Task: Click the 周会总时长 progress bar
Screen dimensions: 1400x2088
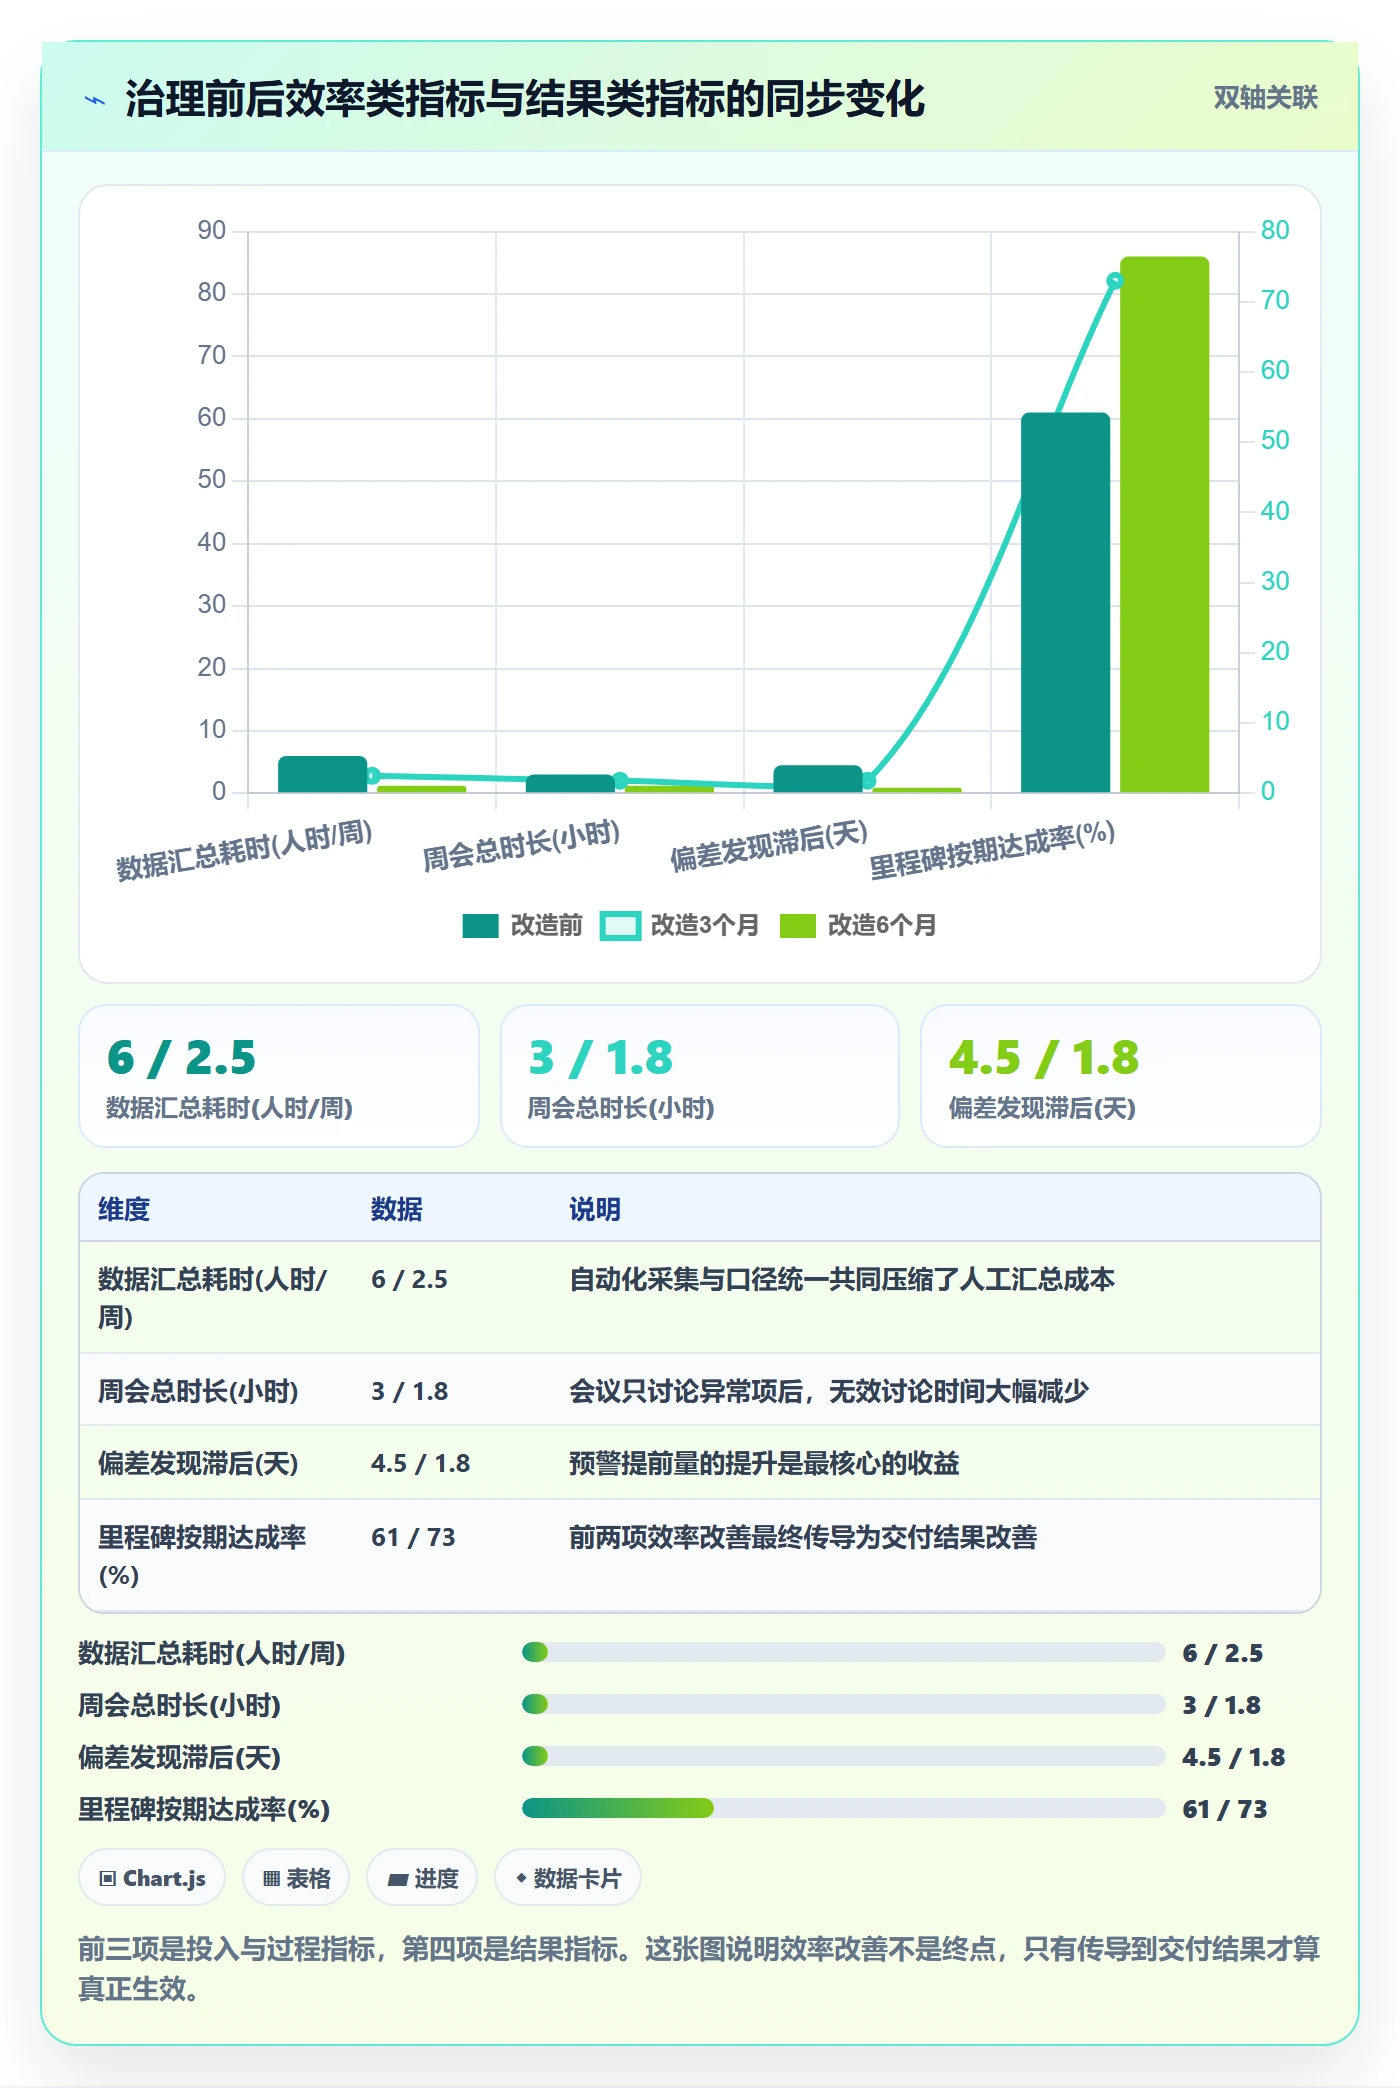Action: (843, 1704)
